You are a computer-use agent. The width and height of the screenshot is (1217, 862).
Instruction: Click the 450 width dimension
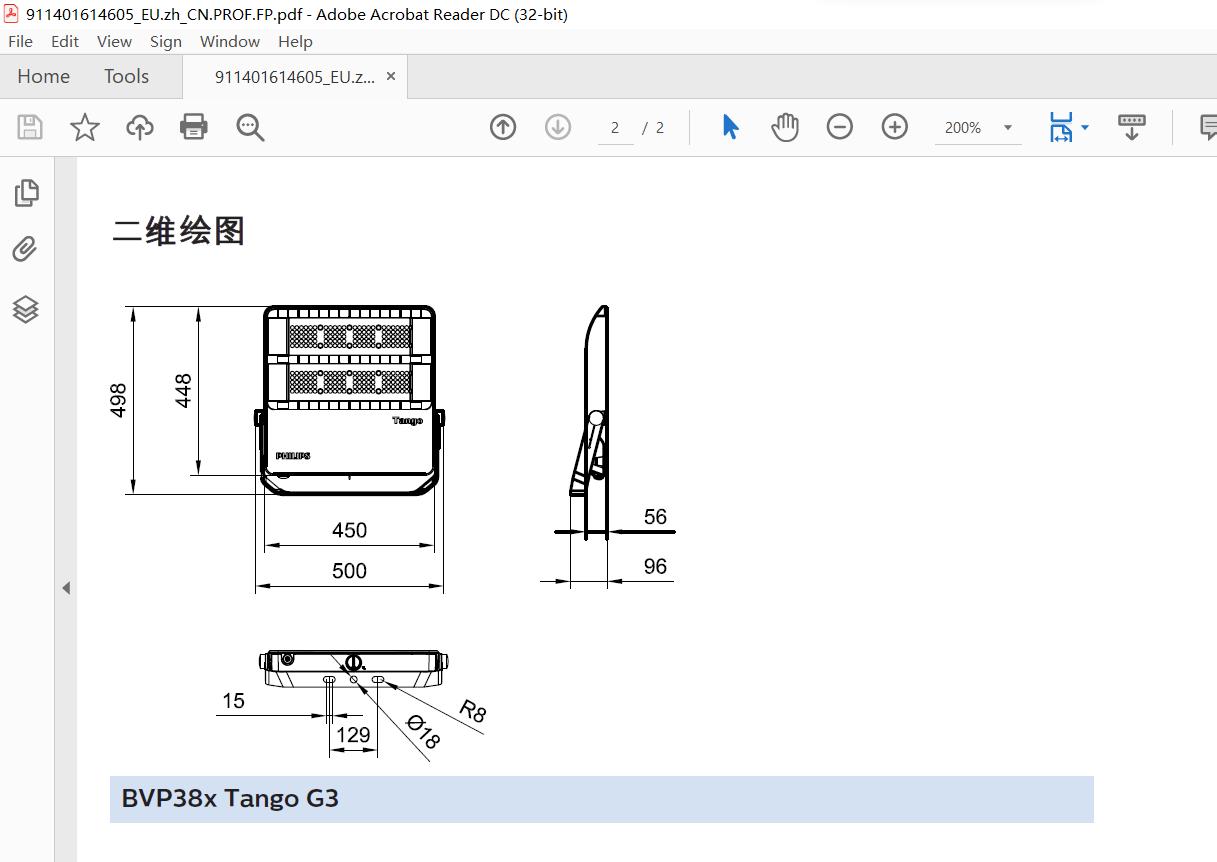pos(350,530)
